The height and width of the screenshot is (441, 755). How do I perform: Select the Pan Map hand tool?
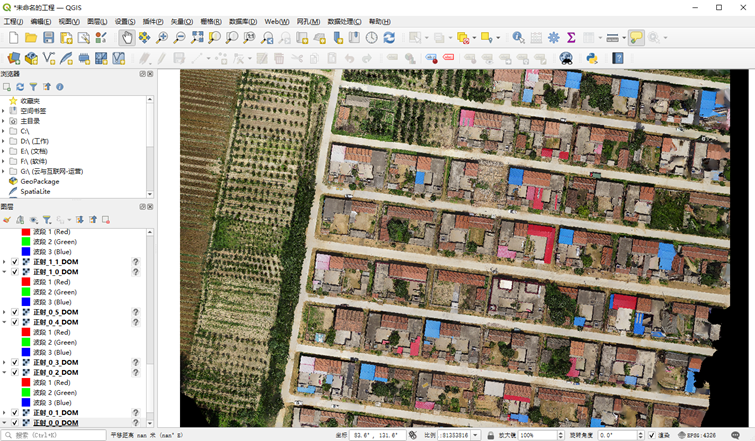pos(127,38)
